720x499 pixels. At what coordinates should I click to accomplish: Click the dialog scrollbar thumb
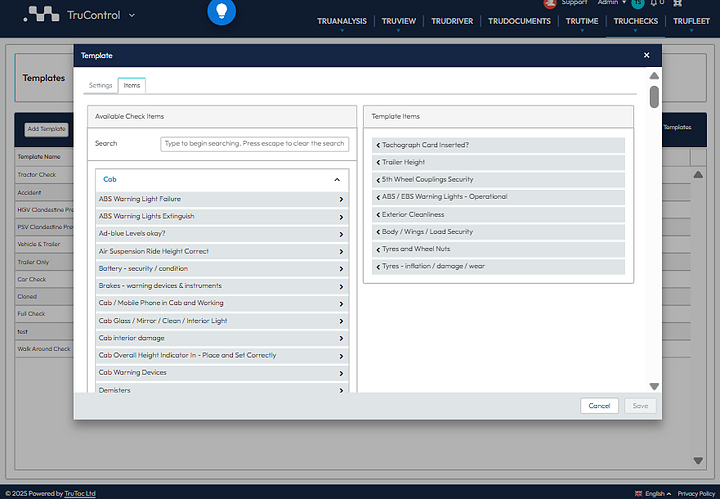[654, 97]
